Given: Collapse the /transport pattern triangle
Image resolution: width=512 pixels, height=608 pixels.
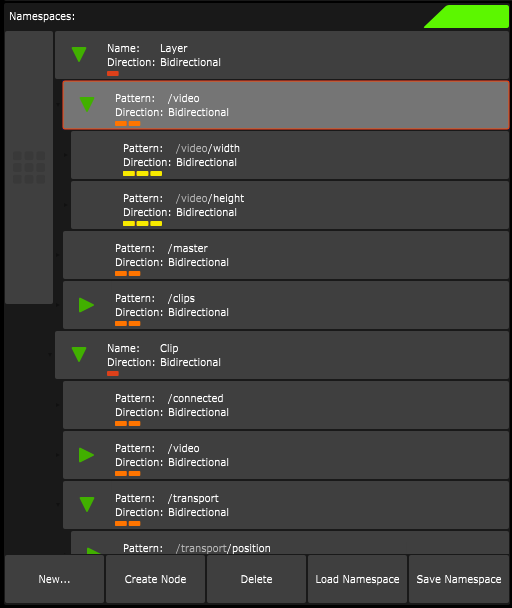Looking at the screenshot, I should click(x=87, y=504).
